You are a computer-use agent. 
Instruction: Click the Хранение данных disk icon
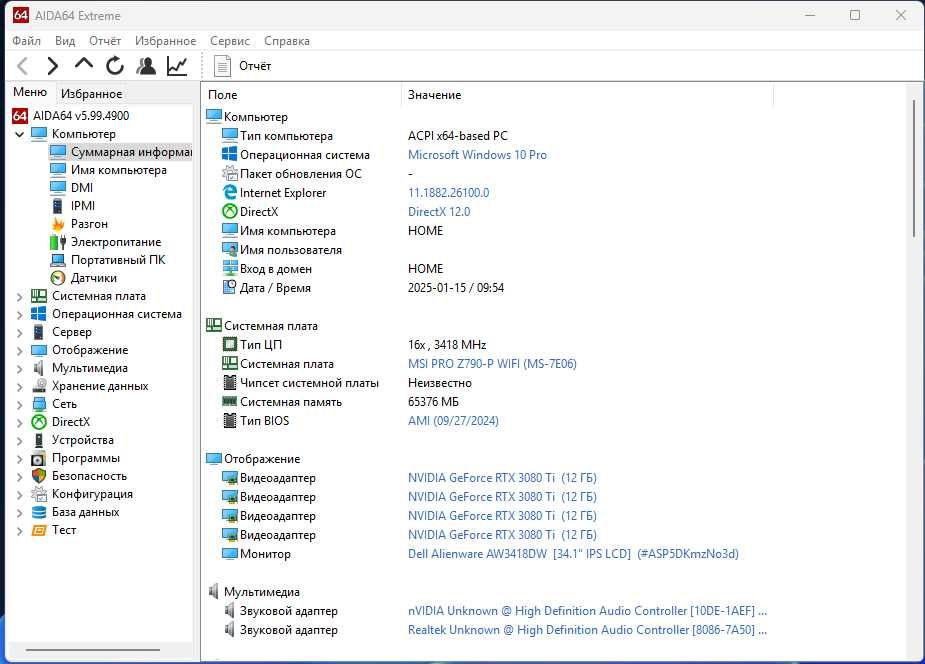click(39, 386)
